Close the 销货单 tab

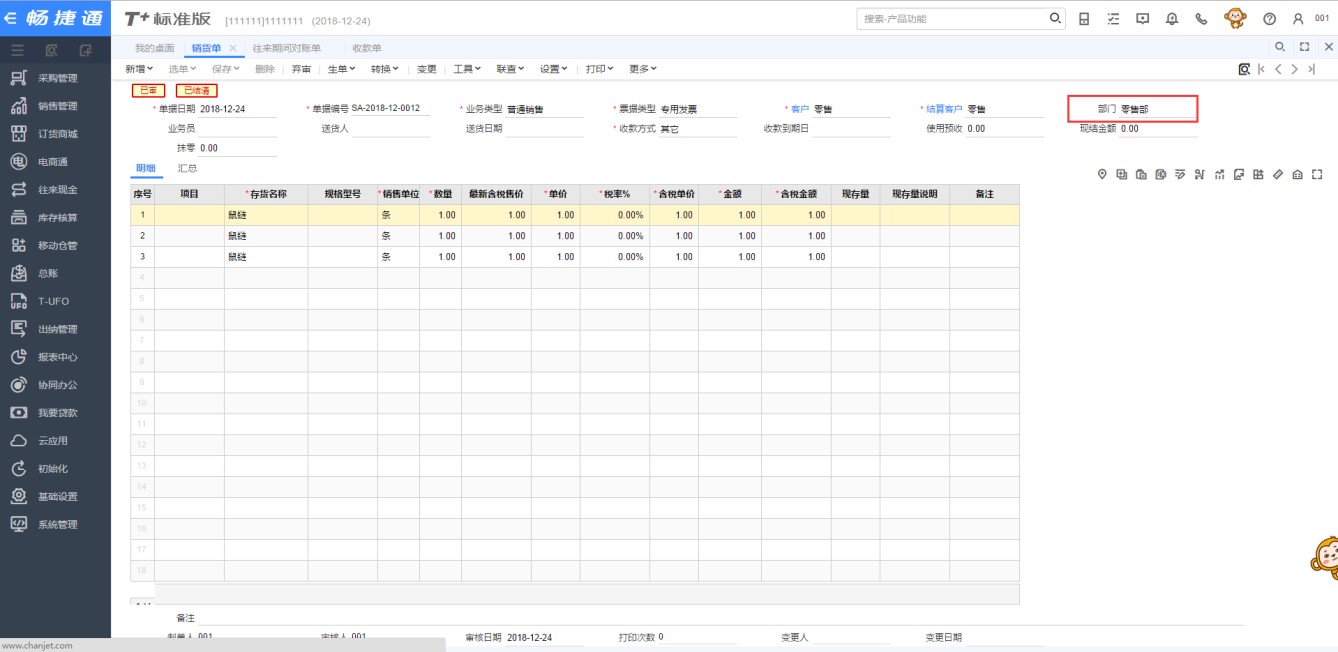233,48
